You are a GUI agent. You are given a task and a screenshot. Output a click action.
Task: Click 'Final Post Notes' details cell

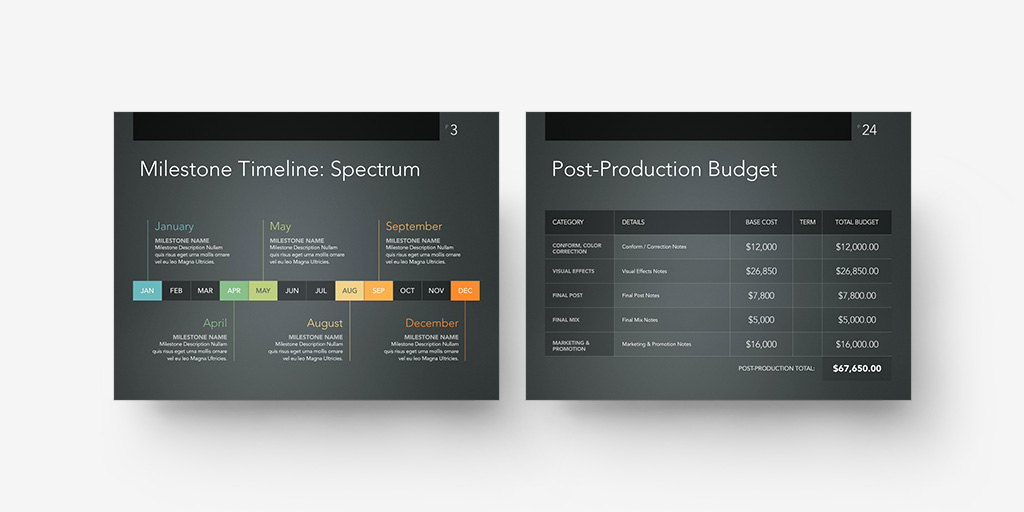click(672, 295)
